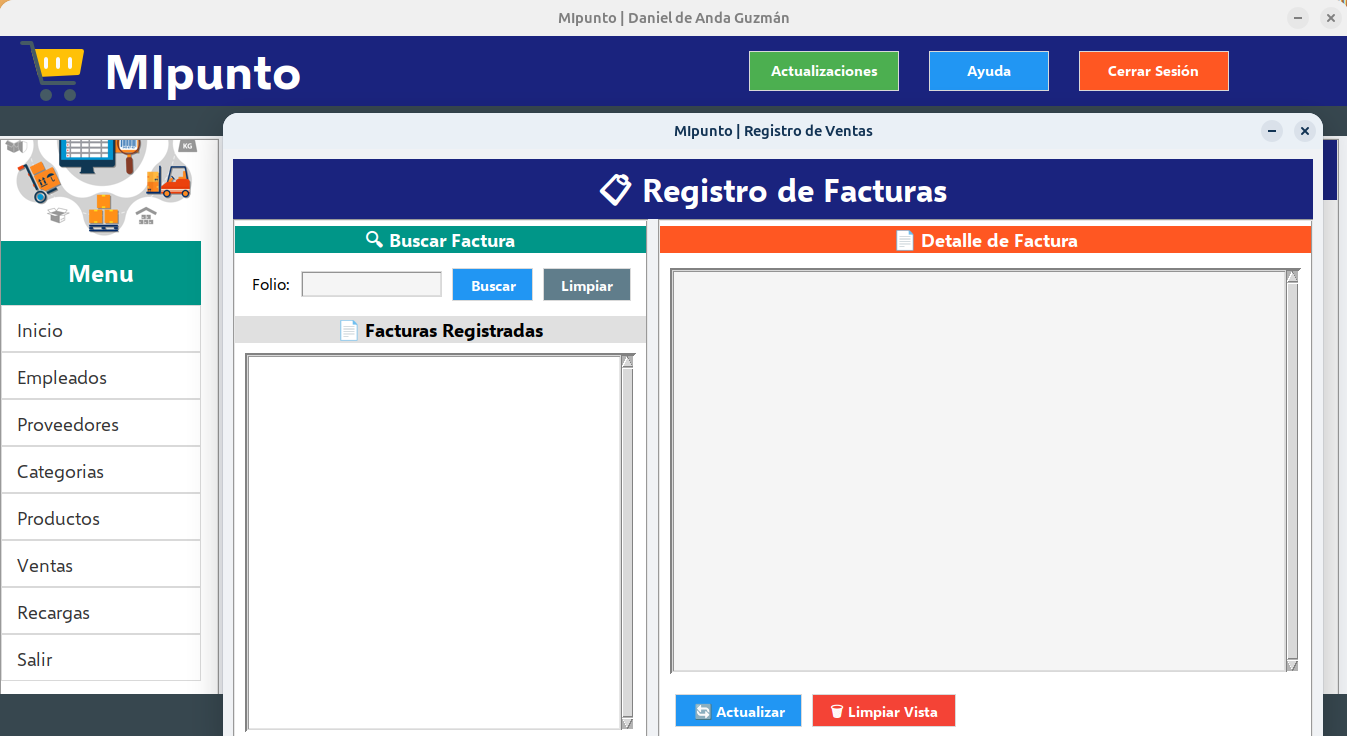Screen dimensions: 1347x736
Task: Click the gray Limpiar button
Action: click(587, 285)
